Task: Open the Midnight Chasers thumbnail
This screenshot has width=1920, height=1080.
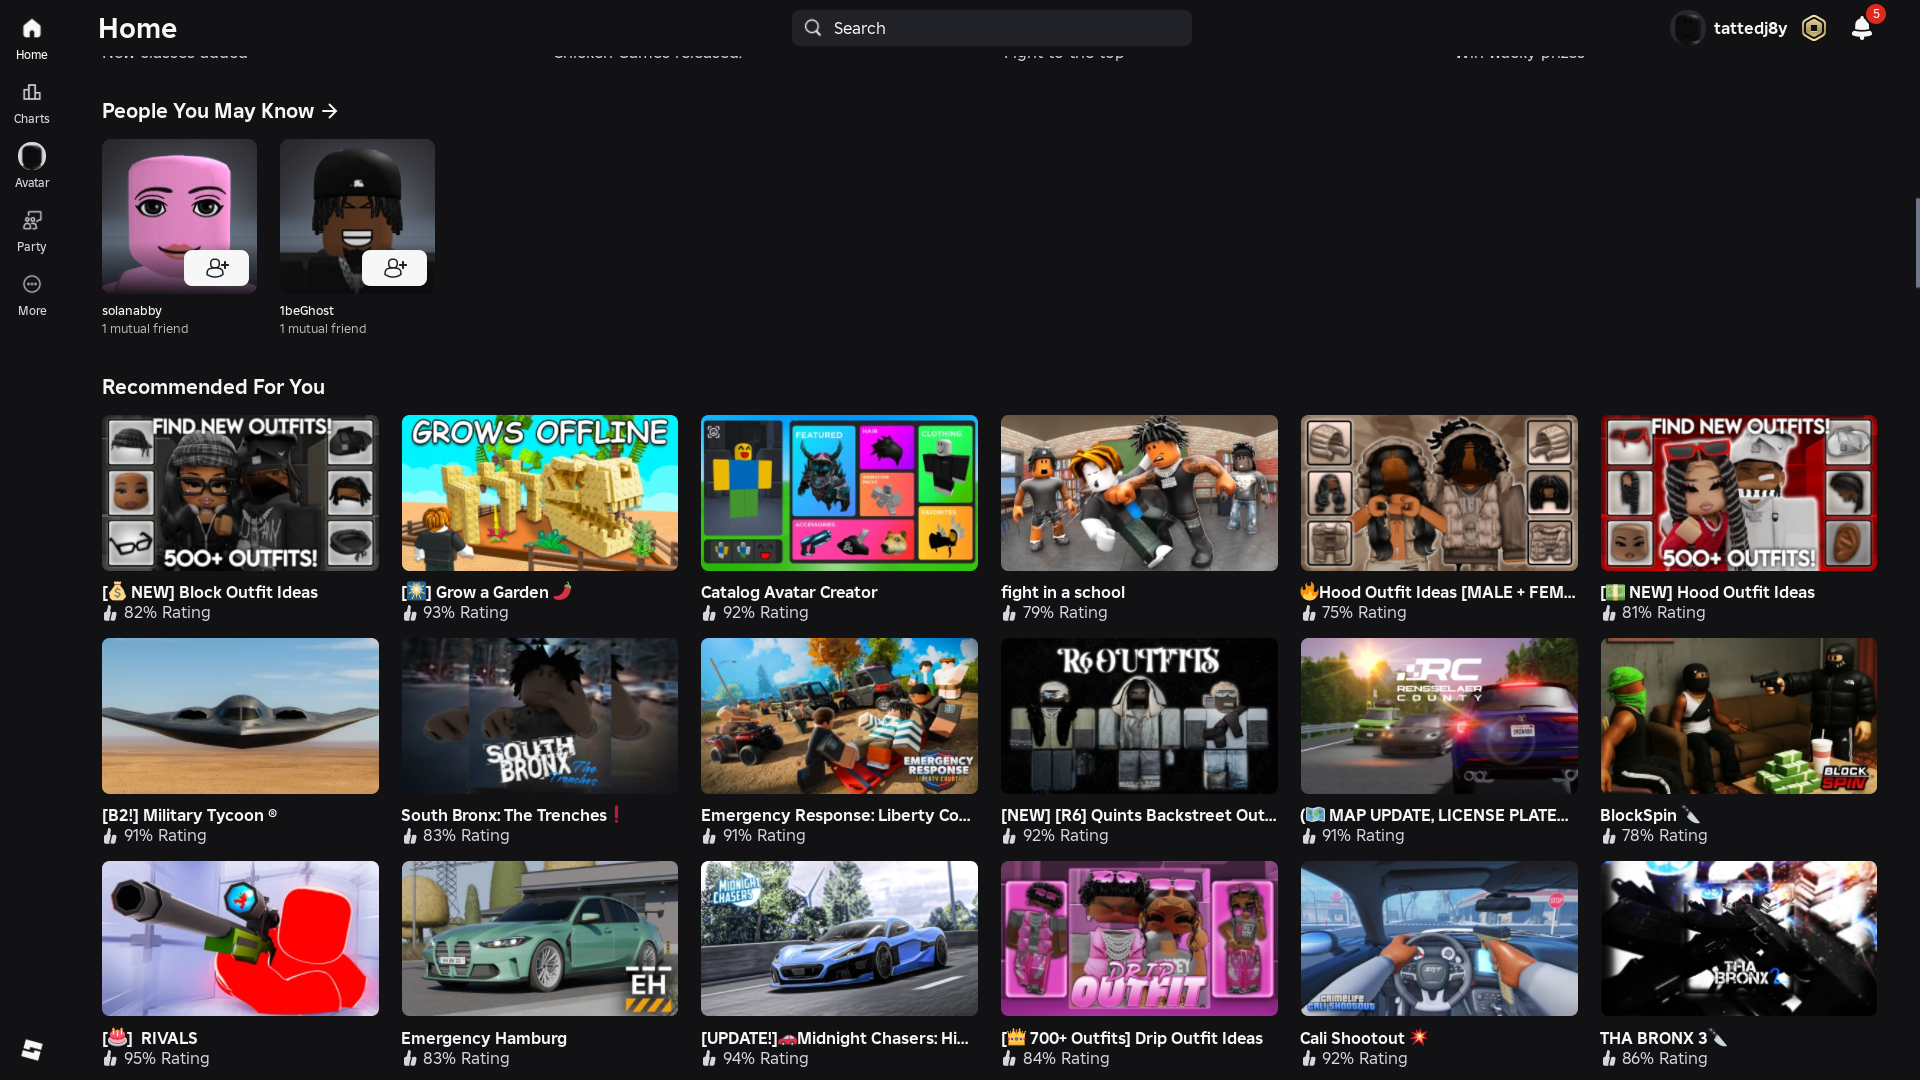Action: (x=839, y=939)
